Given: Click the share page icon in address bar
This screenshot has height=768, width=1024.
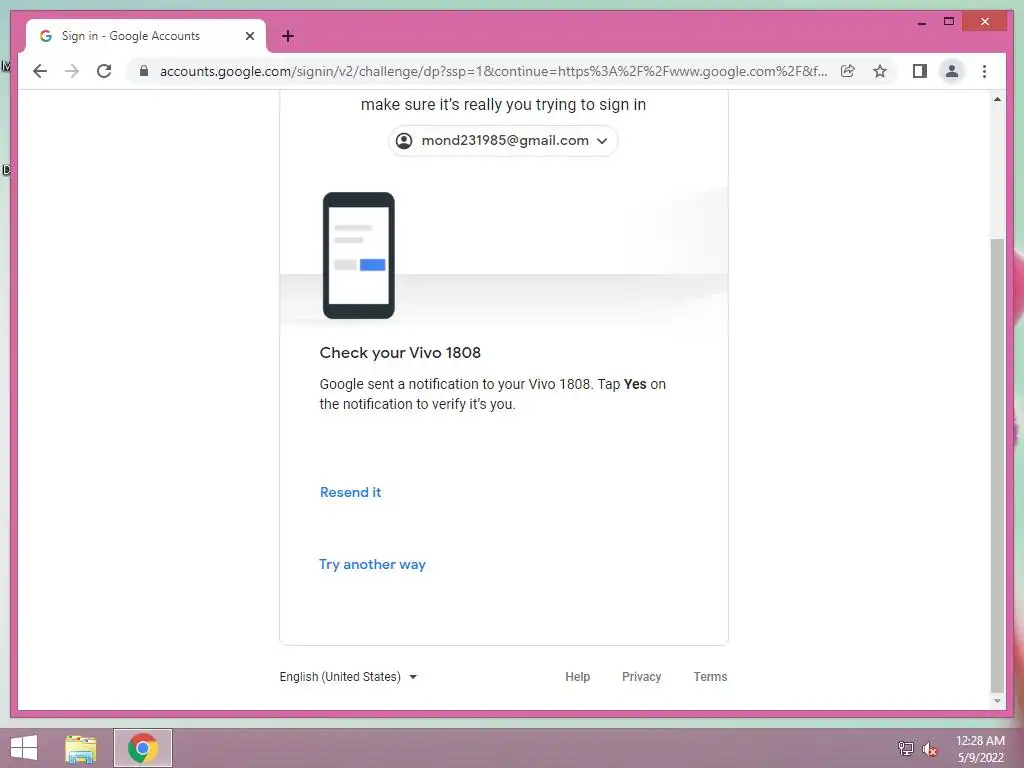Looking at the screenshot, I should pyautogui.click(x=848, y=71).
